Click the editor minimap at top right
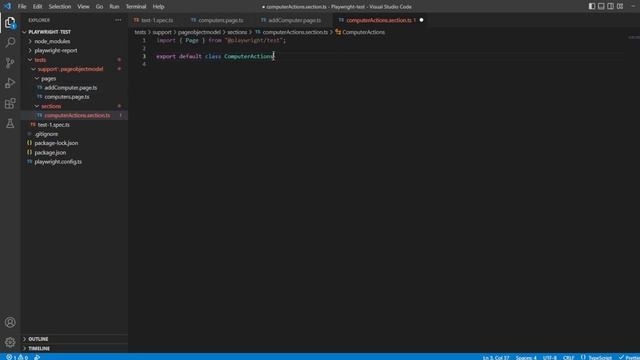 point(633,38)
